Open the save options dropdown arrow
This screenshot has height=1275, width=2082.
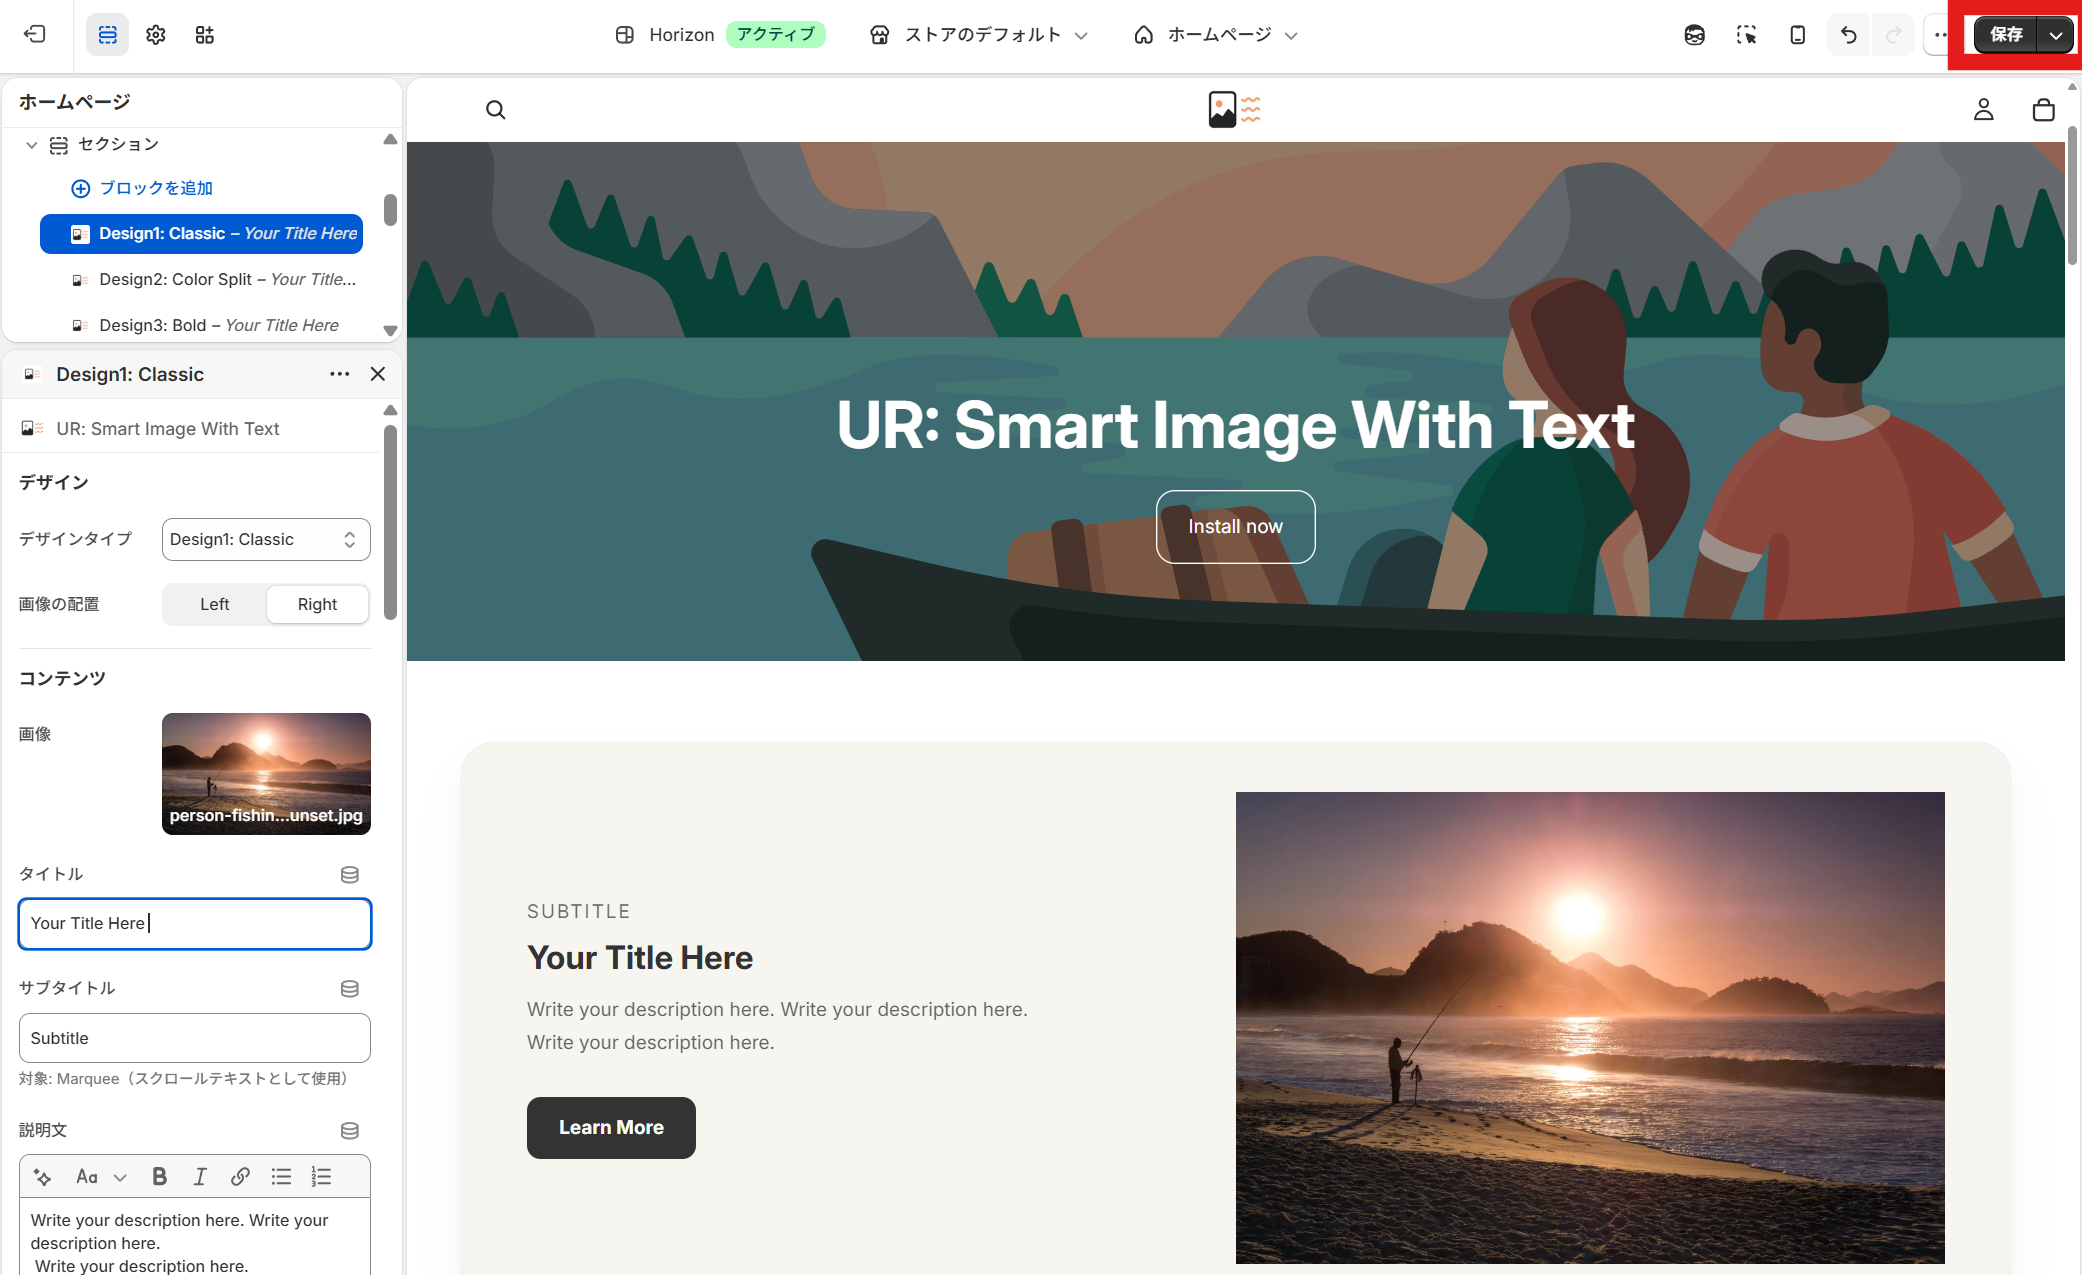(x=2055, y=35)
